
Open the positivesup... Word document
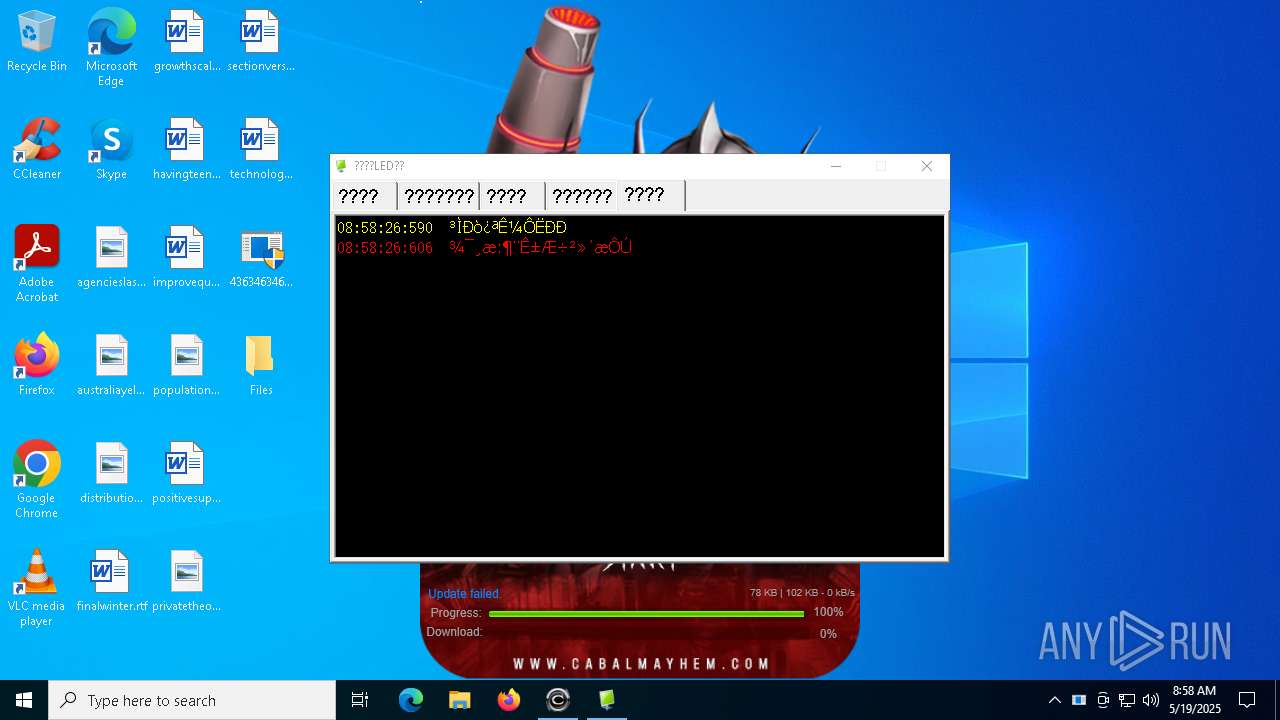click(186, 473)
